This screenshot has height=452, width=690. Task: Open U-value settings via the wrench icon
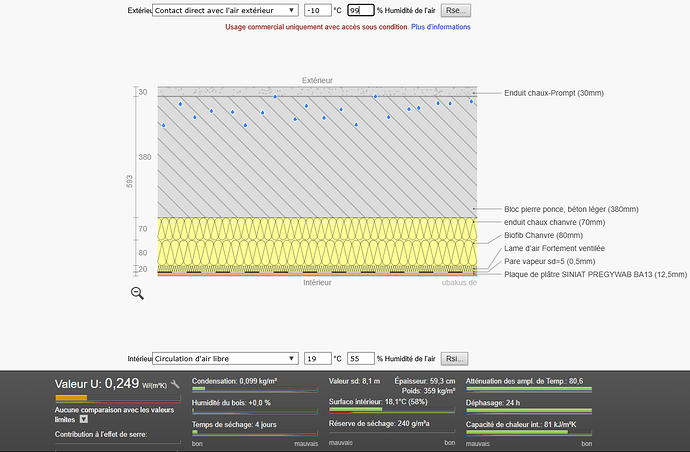[x=175, y=384]
